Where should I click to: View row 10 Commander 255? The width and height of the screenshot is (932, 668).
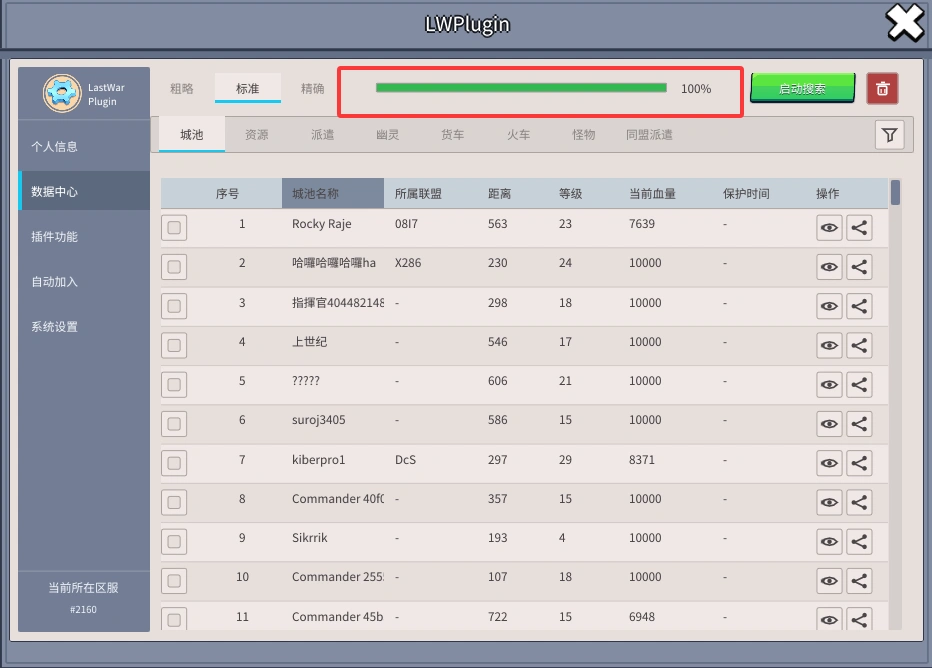pyautogui.click(x=829, y=581)
